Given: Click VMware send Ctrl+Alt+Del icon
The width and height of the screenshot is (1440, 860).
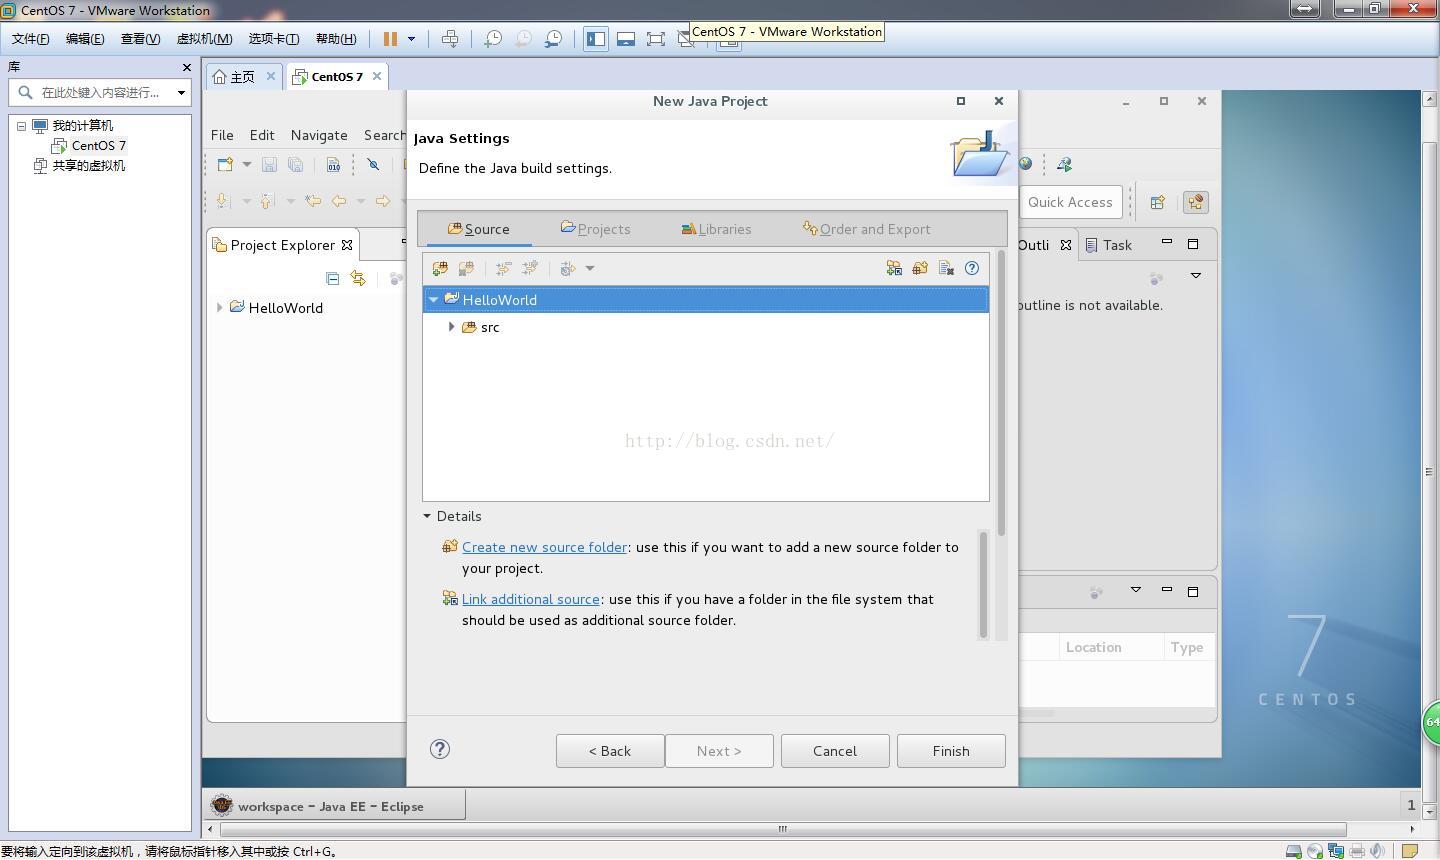Looking at the screenshot, I should pyautogui.click(x=450, y=39).
